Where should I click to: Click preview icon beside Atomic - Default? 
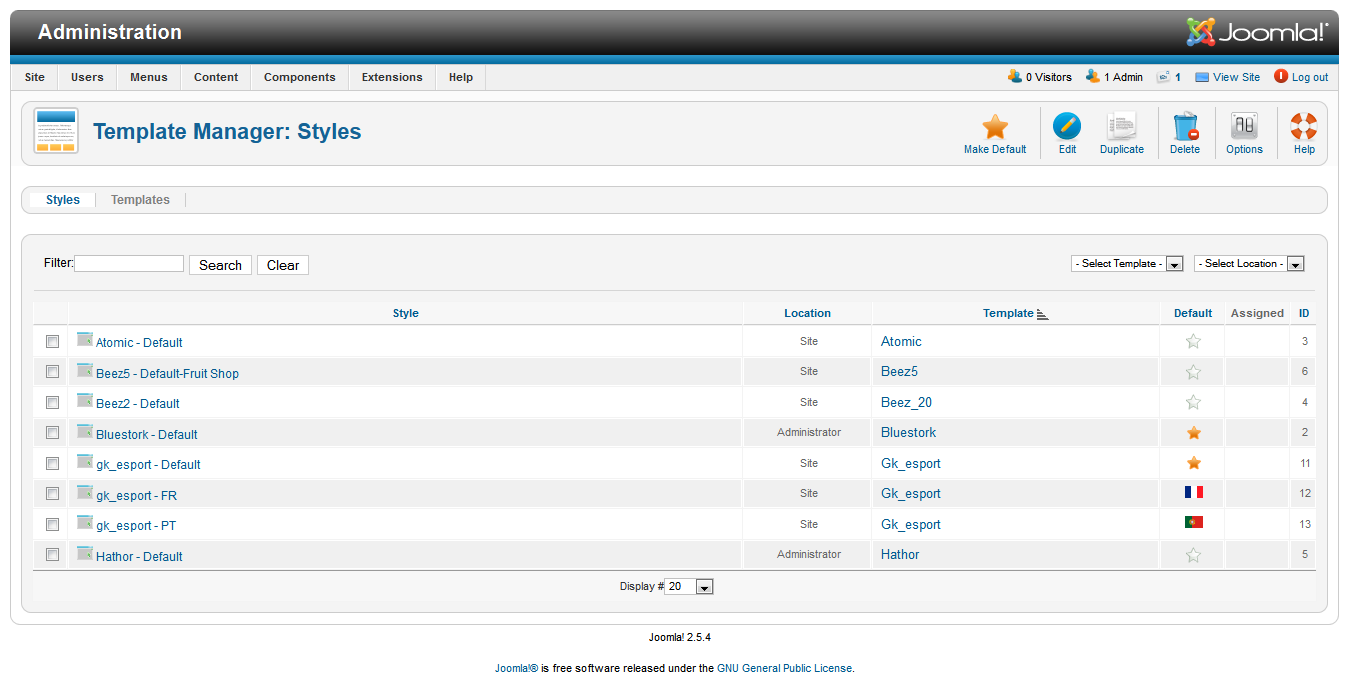pos(85,339)
